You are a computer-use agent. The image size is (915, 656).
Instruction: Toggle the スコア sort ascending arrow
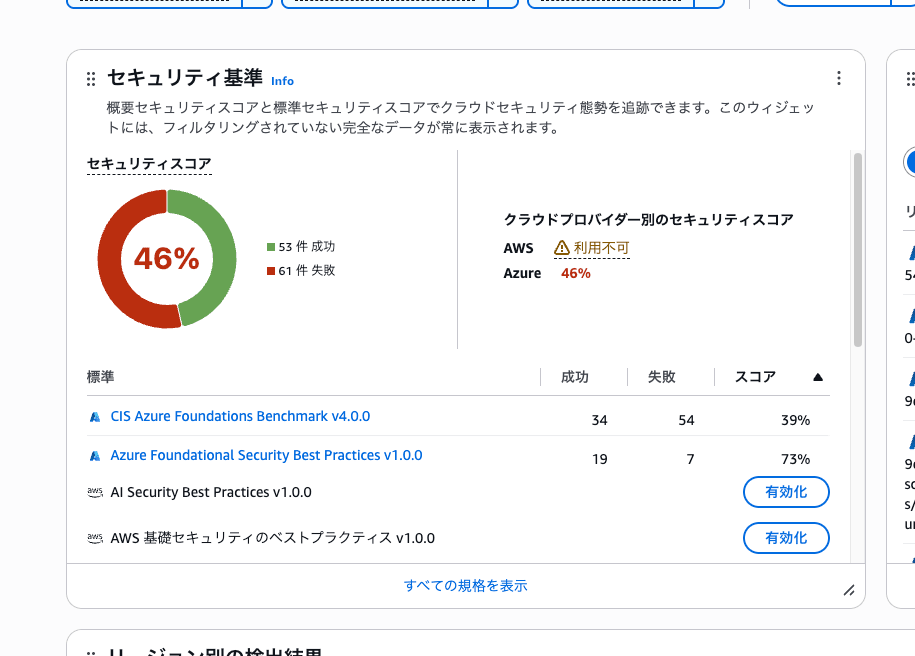pyautogui.click(x=818, y=377)
